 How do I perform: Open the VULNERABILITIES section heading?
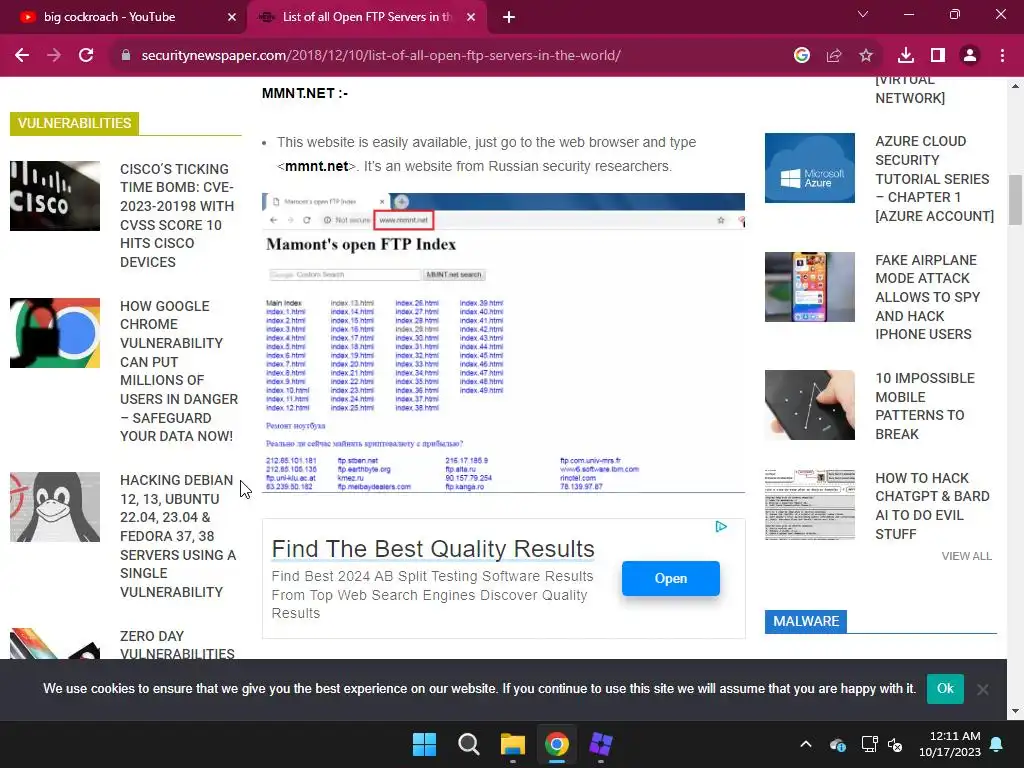(74, 123)
